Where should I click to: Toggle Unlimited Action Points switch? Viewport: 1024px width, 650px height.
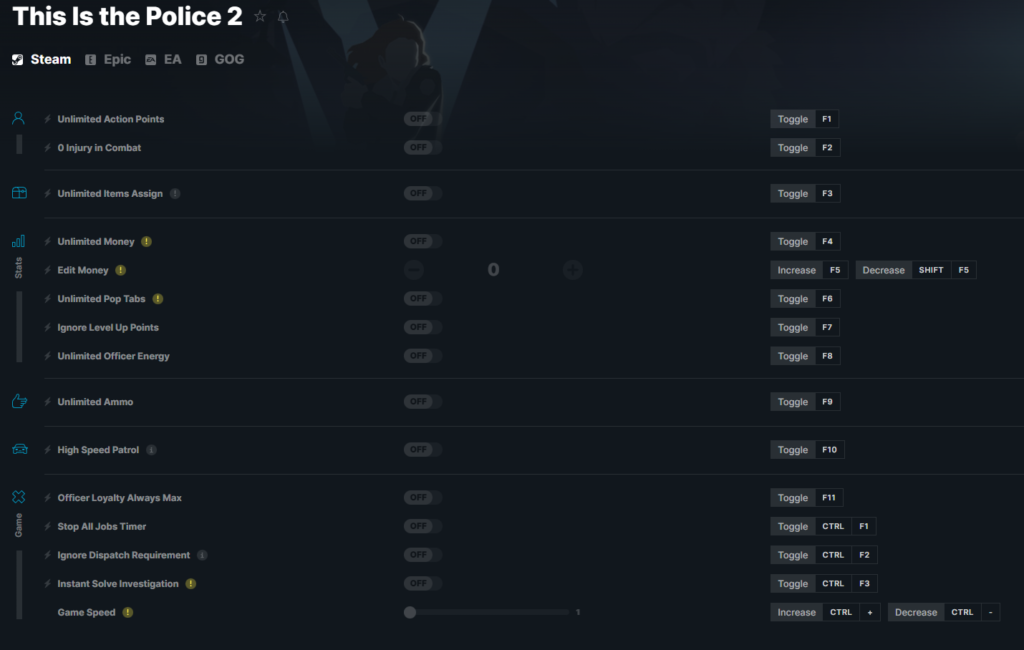[422, 119]
